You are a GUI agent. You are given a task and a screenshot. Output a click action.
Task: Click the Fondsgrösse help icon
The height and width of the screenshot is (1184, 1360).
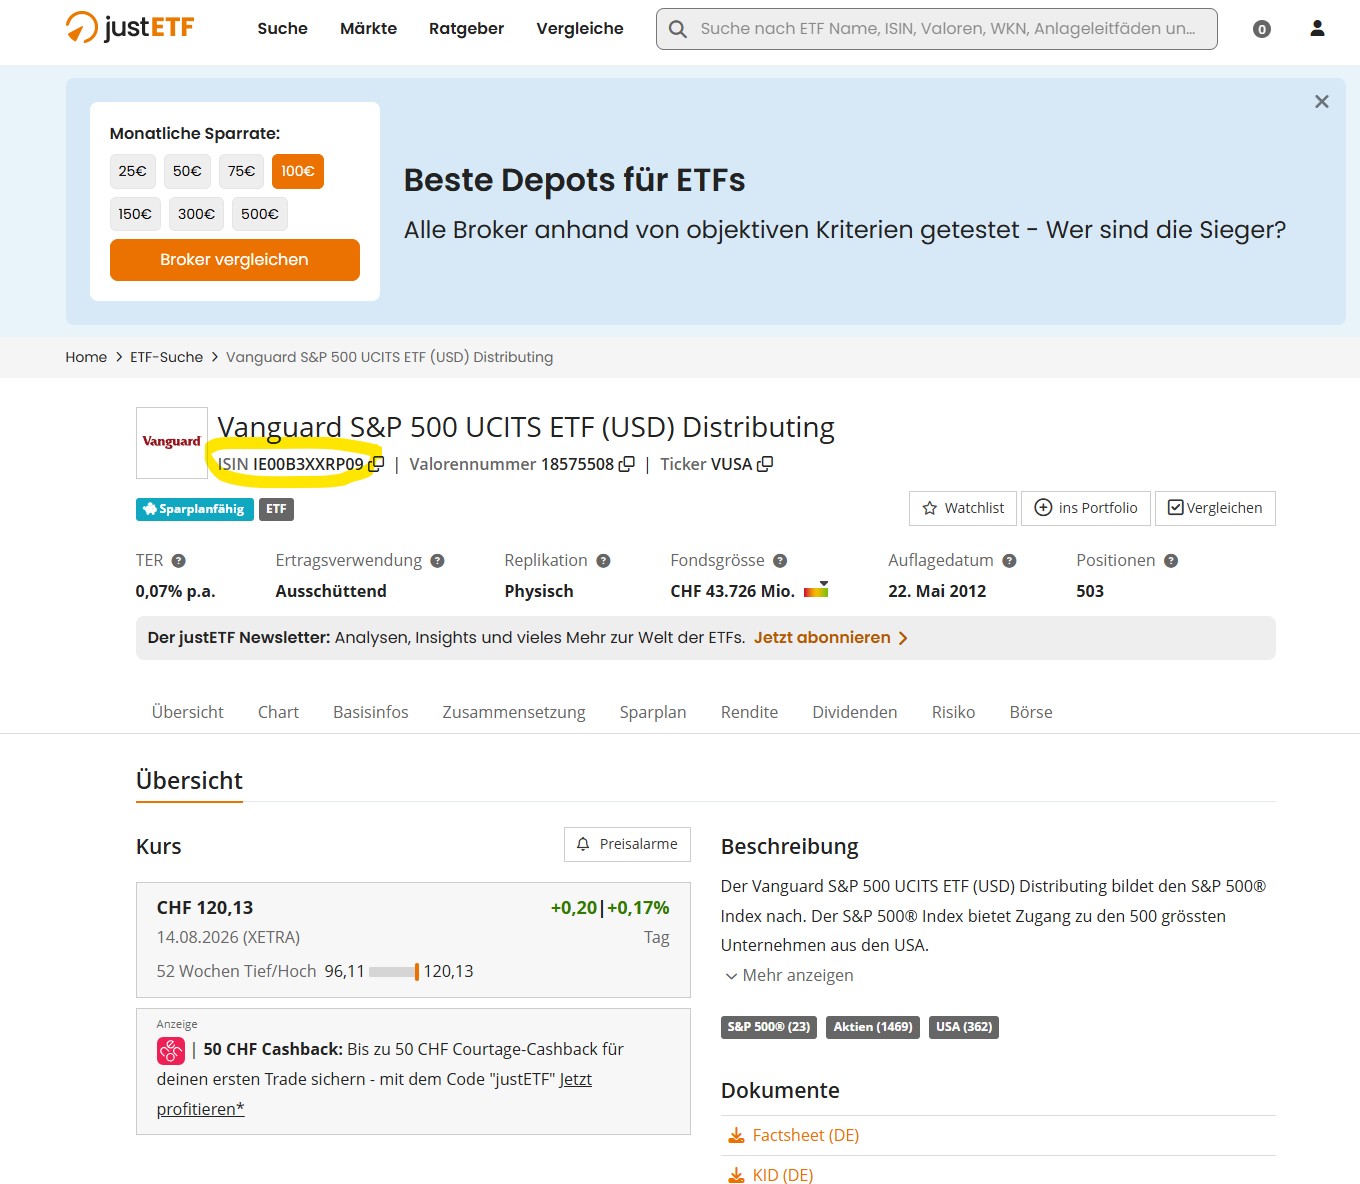[780, 561]
